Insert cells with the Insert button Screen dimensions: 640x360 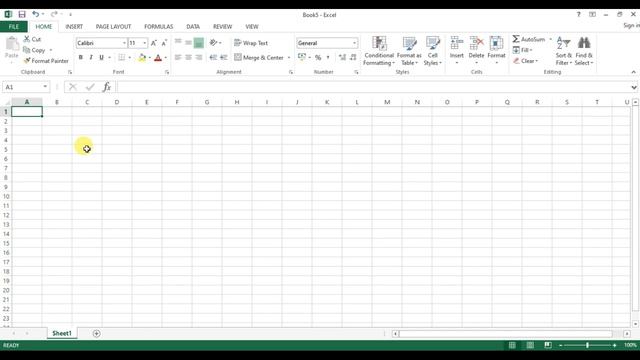pos(457,50)
